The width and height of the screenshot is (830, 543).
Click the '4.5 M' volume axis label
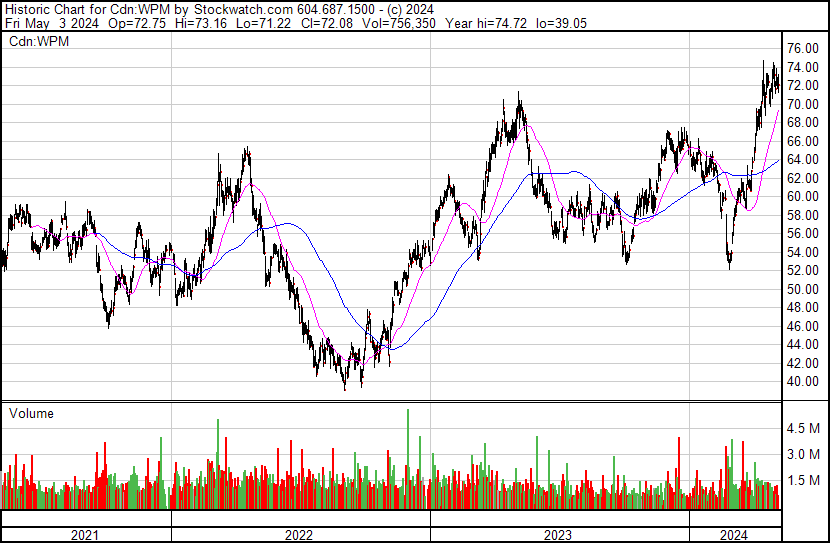click(804, 428)
